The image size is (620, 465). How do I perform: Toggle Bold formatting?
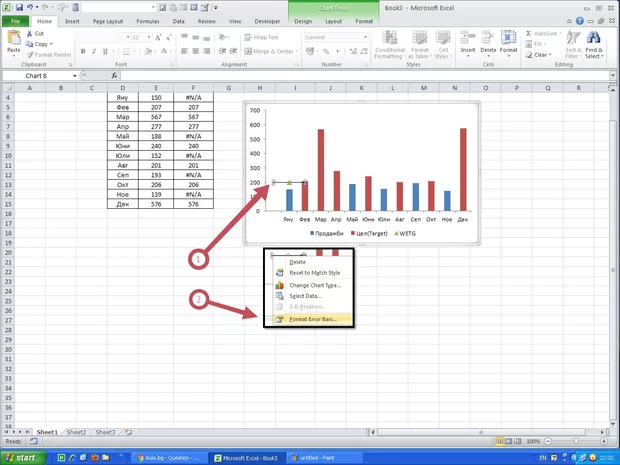point(83,51)
